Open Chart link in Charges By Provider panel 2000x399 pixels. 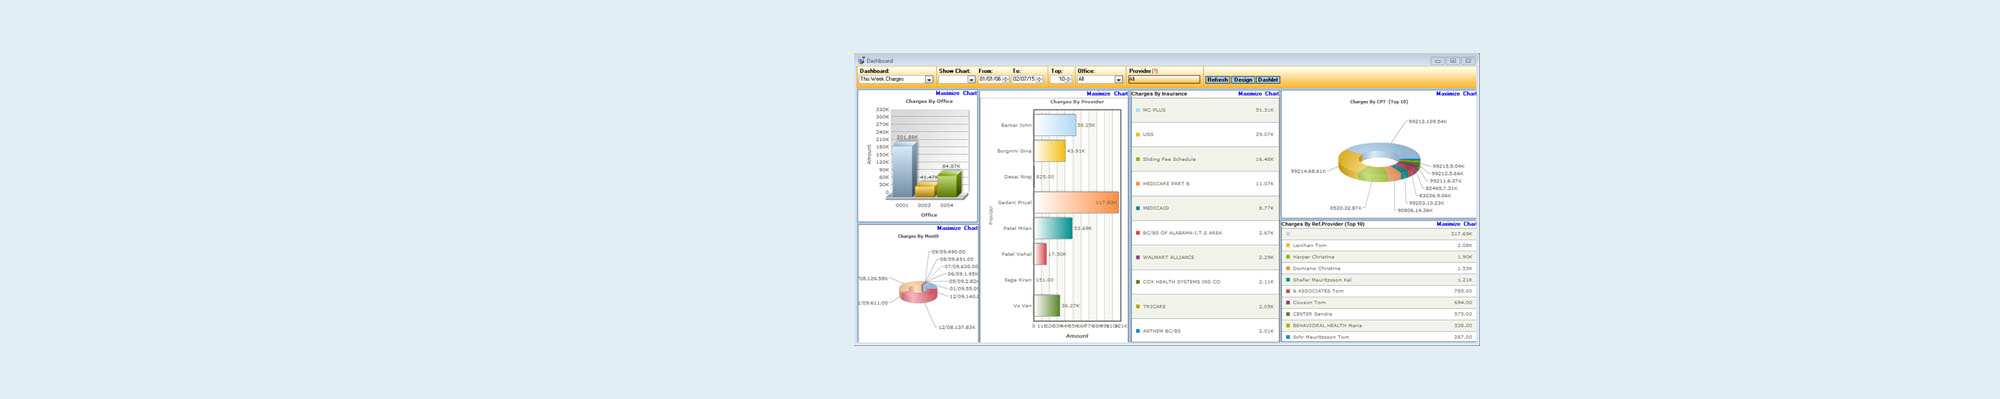pyautogui.click(x=1121, y=94)
